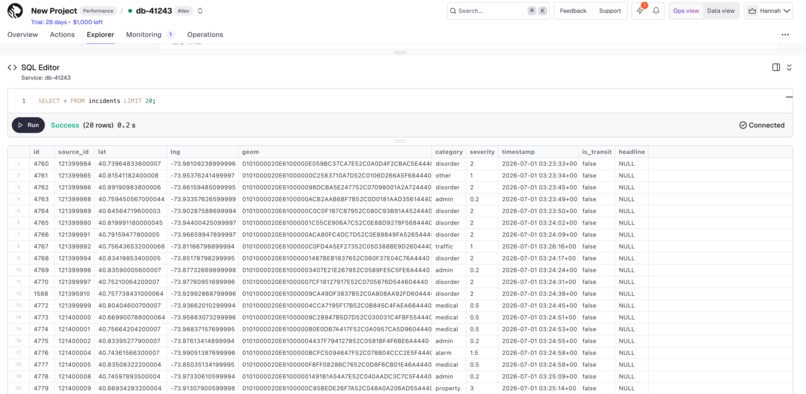The height and width of the screenshot is (394, 806).
Task: Click the source_id column header
Action: [74, 152]
